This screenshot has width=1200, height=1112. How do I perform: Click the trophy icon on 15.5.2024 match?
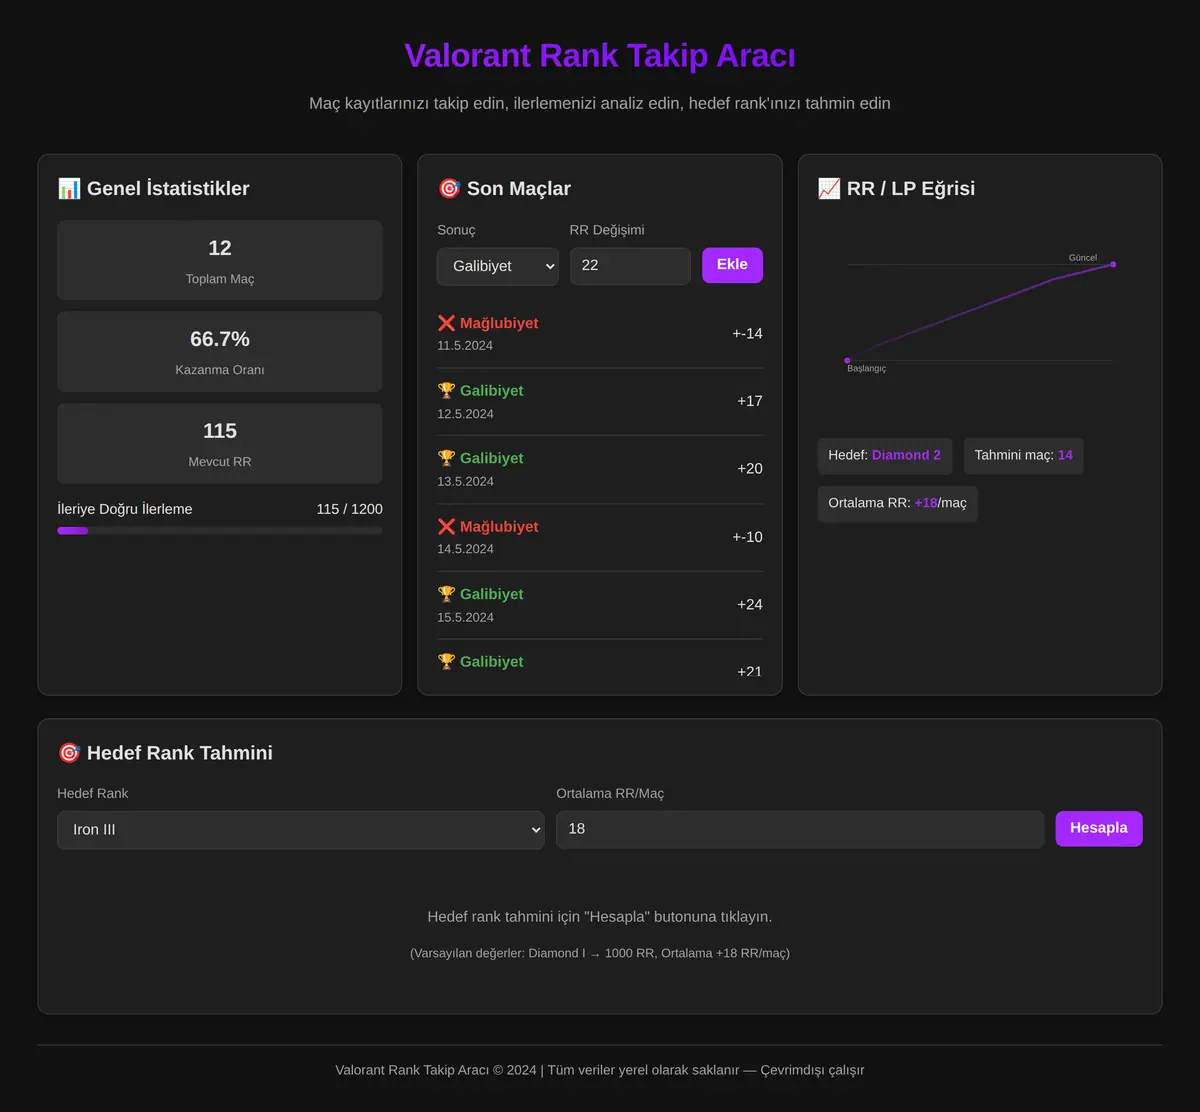[446, 594]
